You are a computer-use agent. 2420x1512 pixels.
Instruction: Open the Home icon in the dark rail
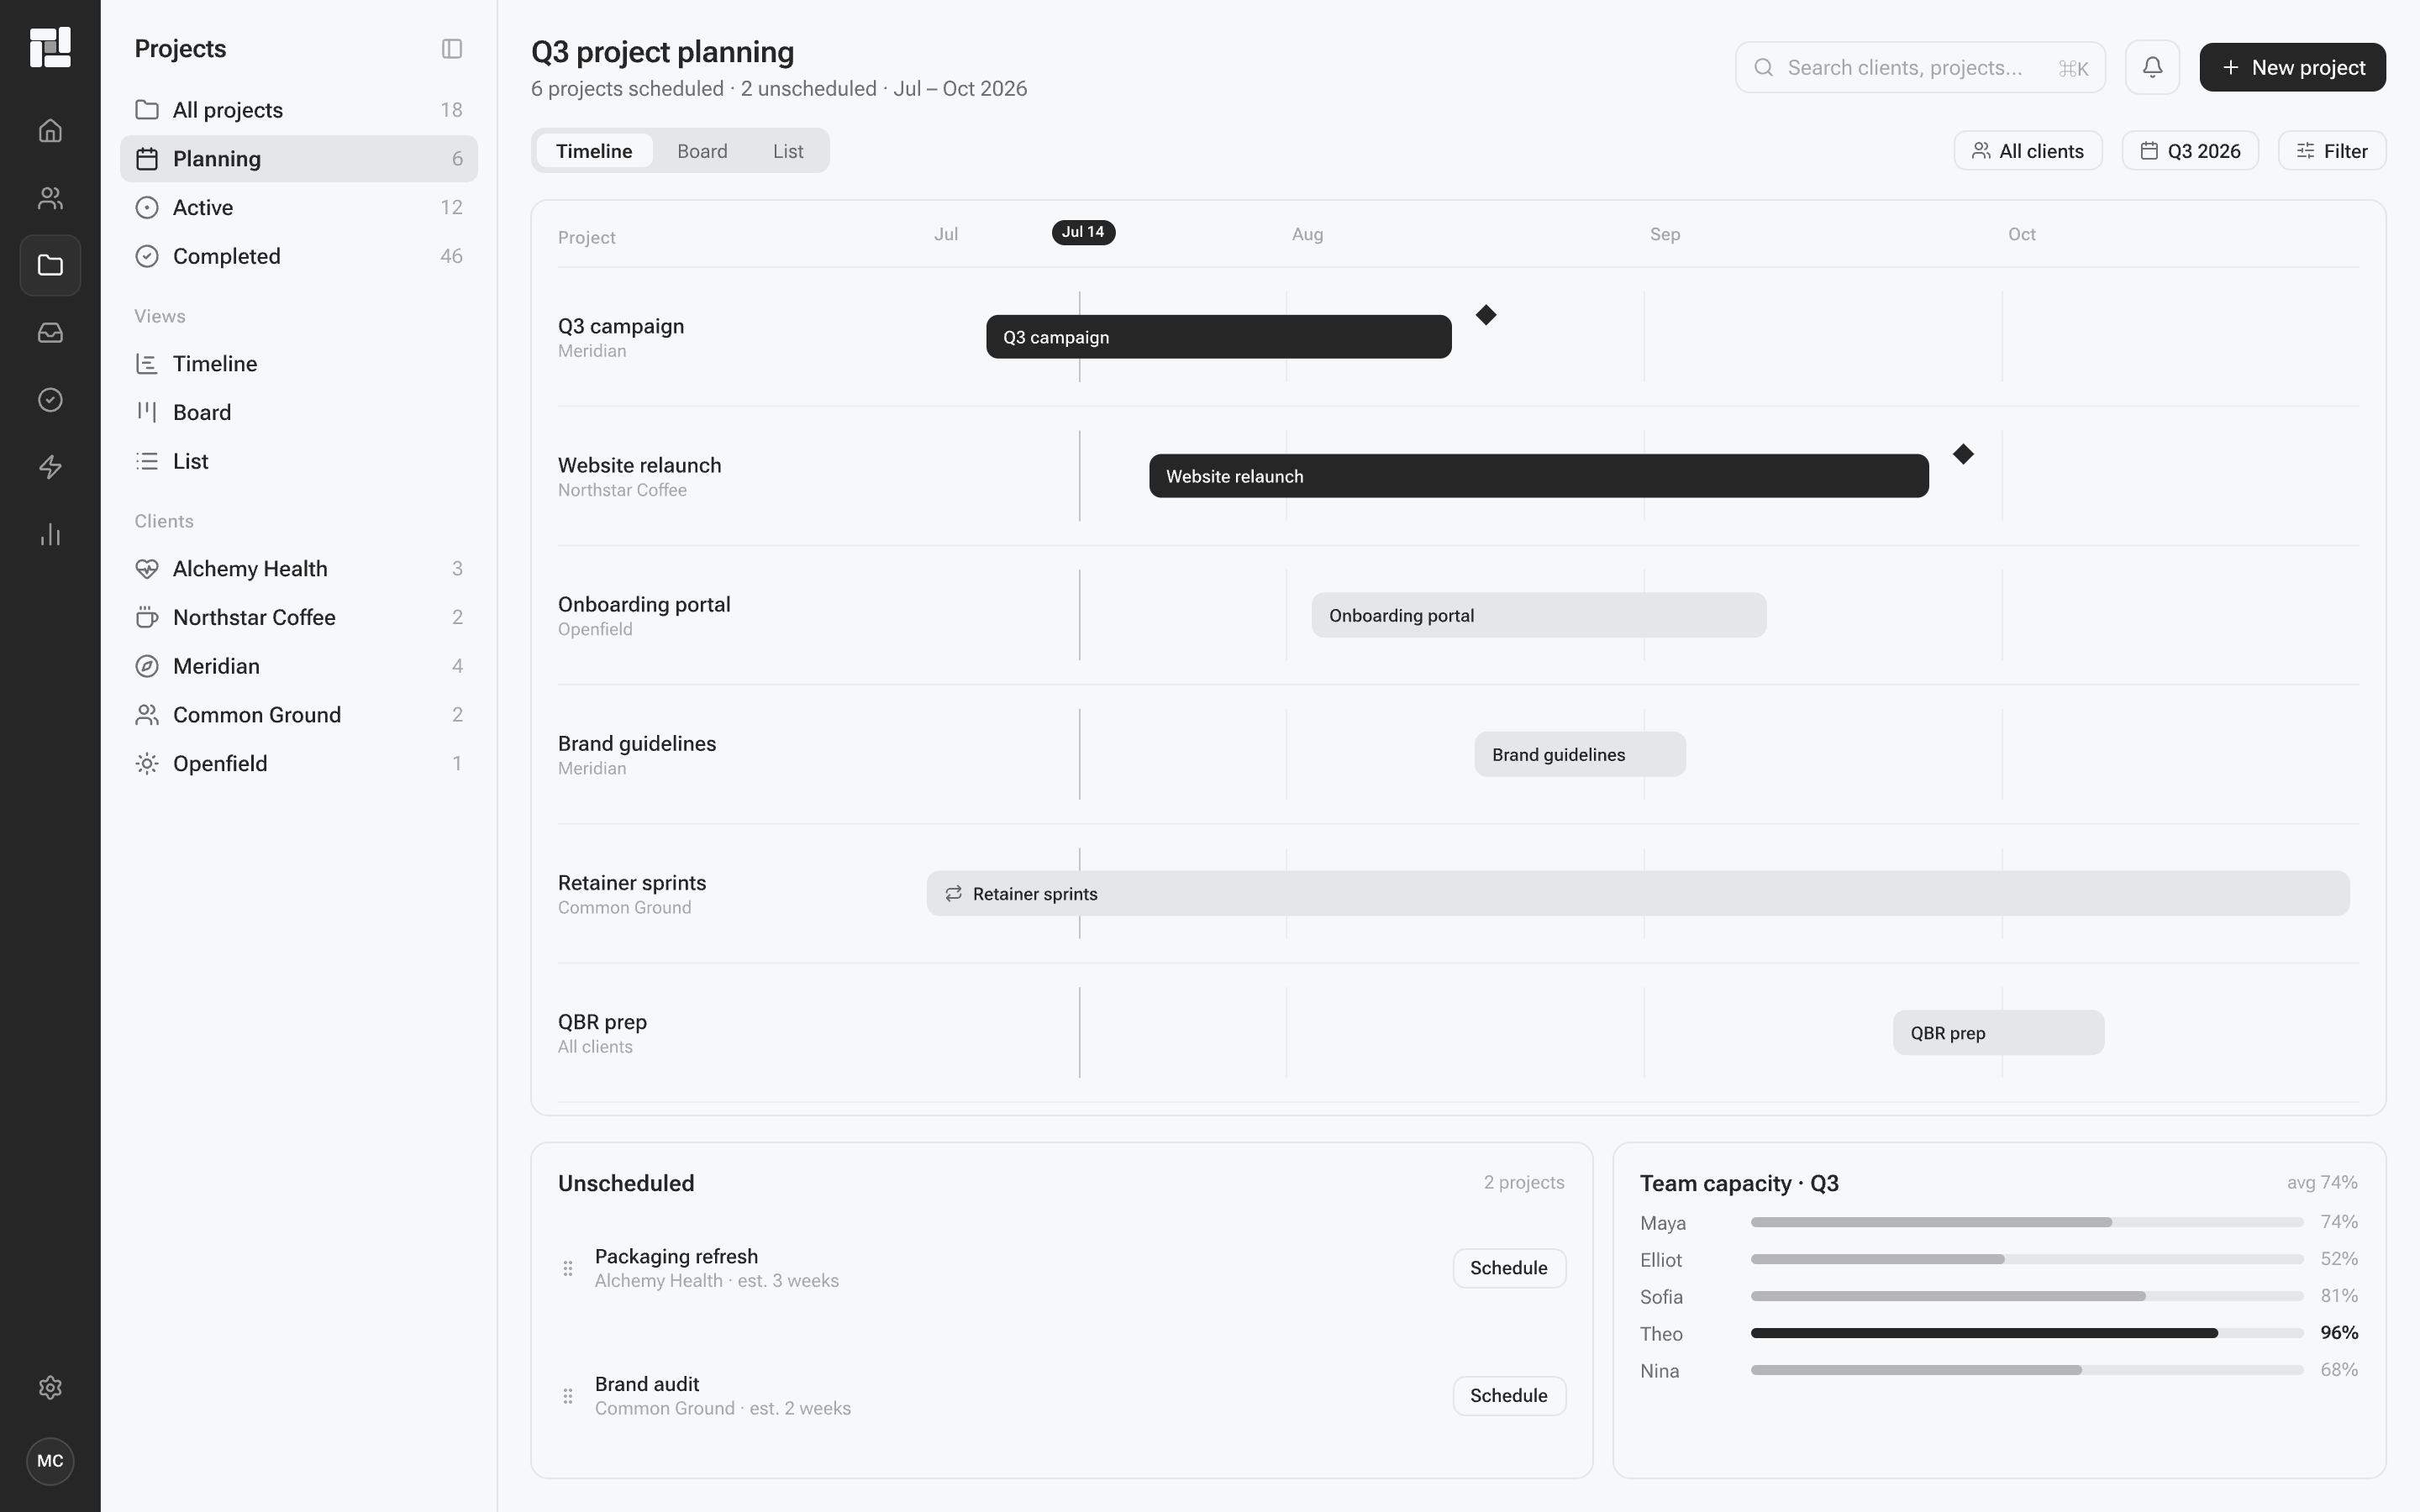50,131
